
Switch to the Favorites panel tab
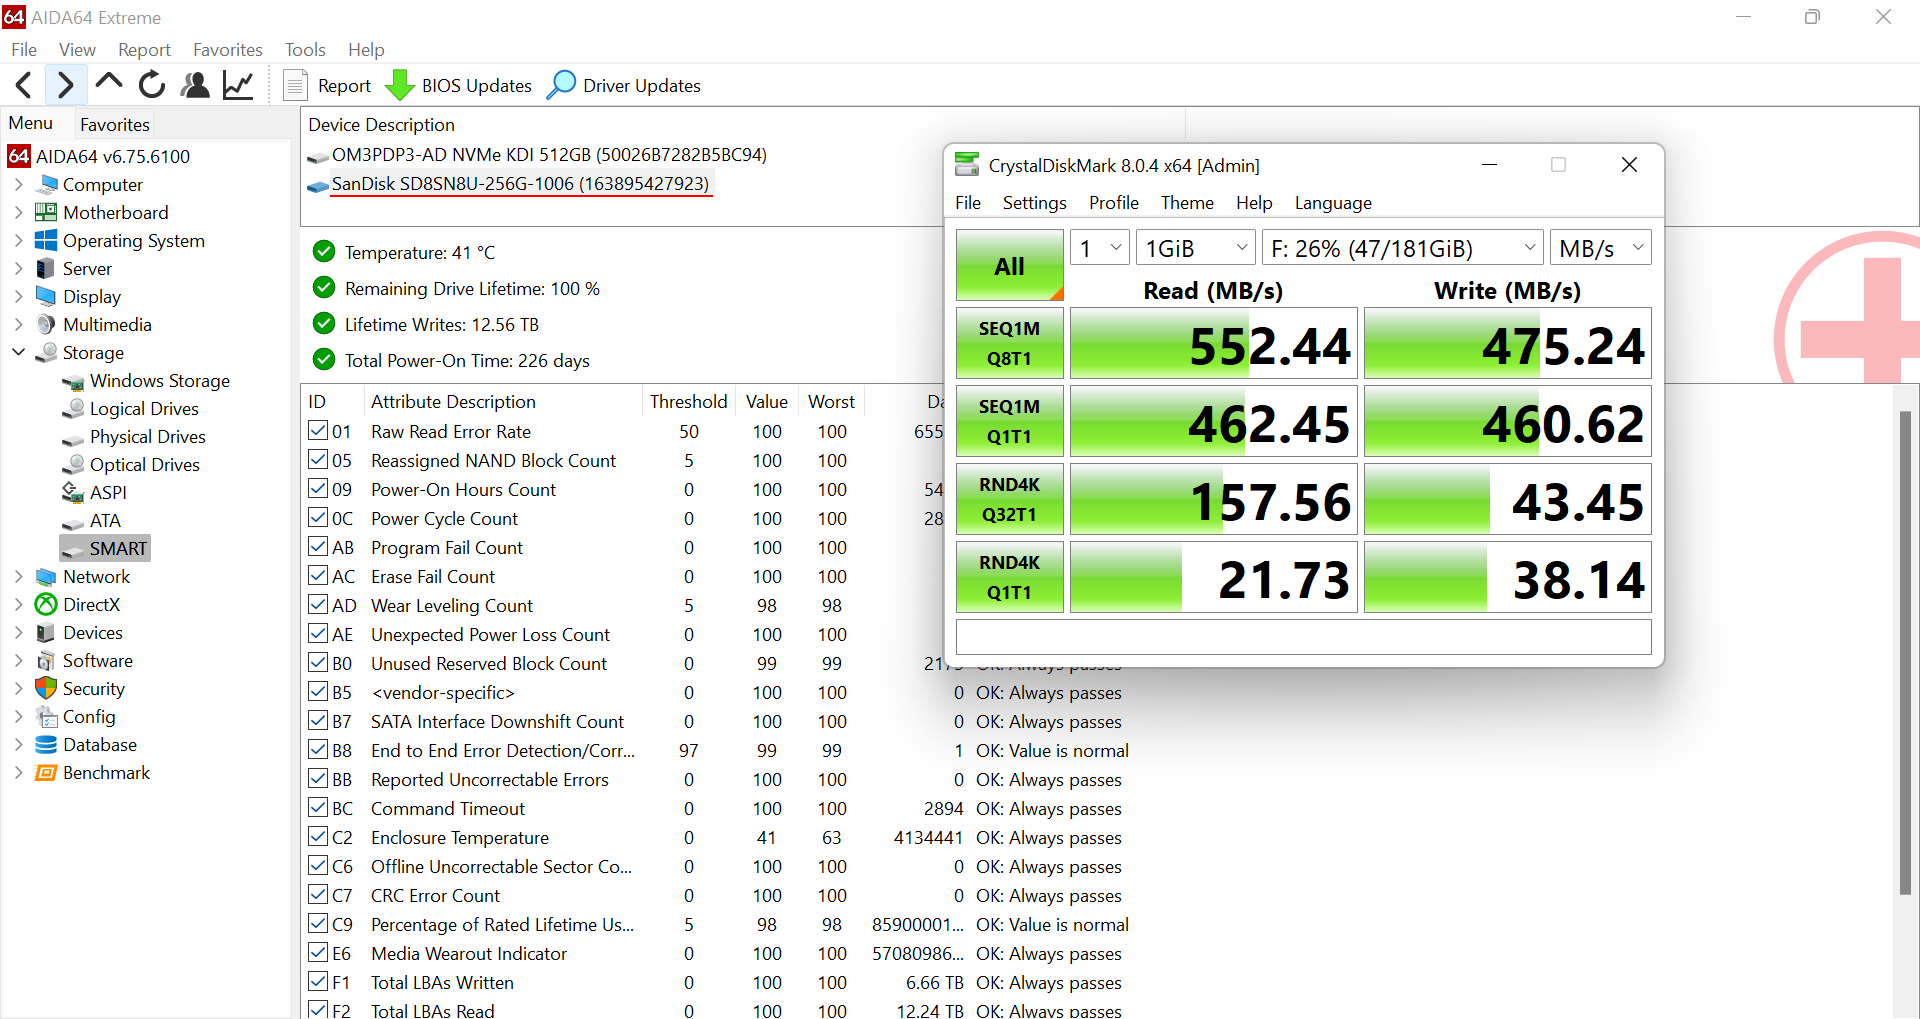[115, 125]
